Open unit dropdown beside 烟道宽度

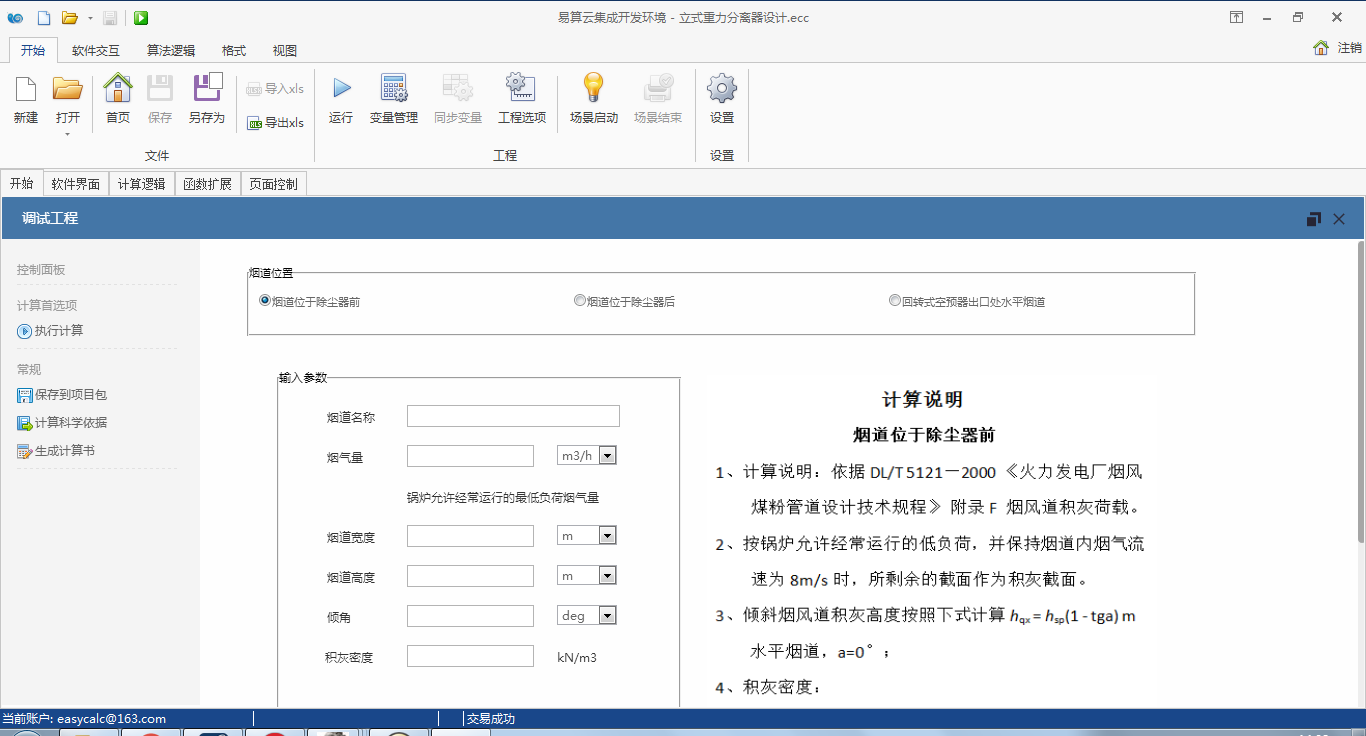(607, 536)
